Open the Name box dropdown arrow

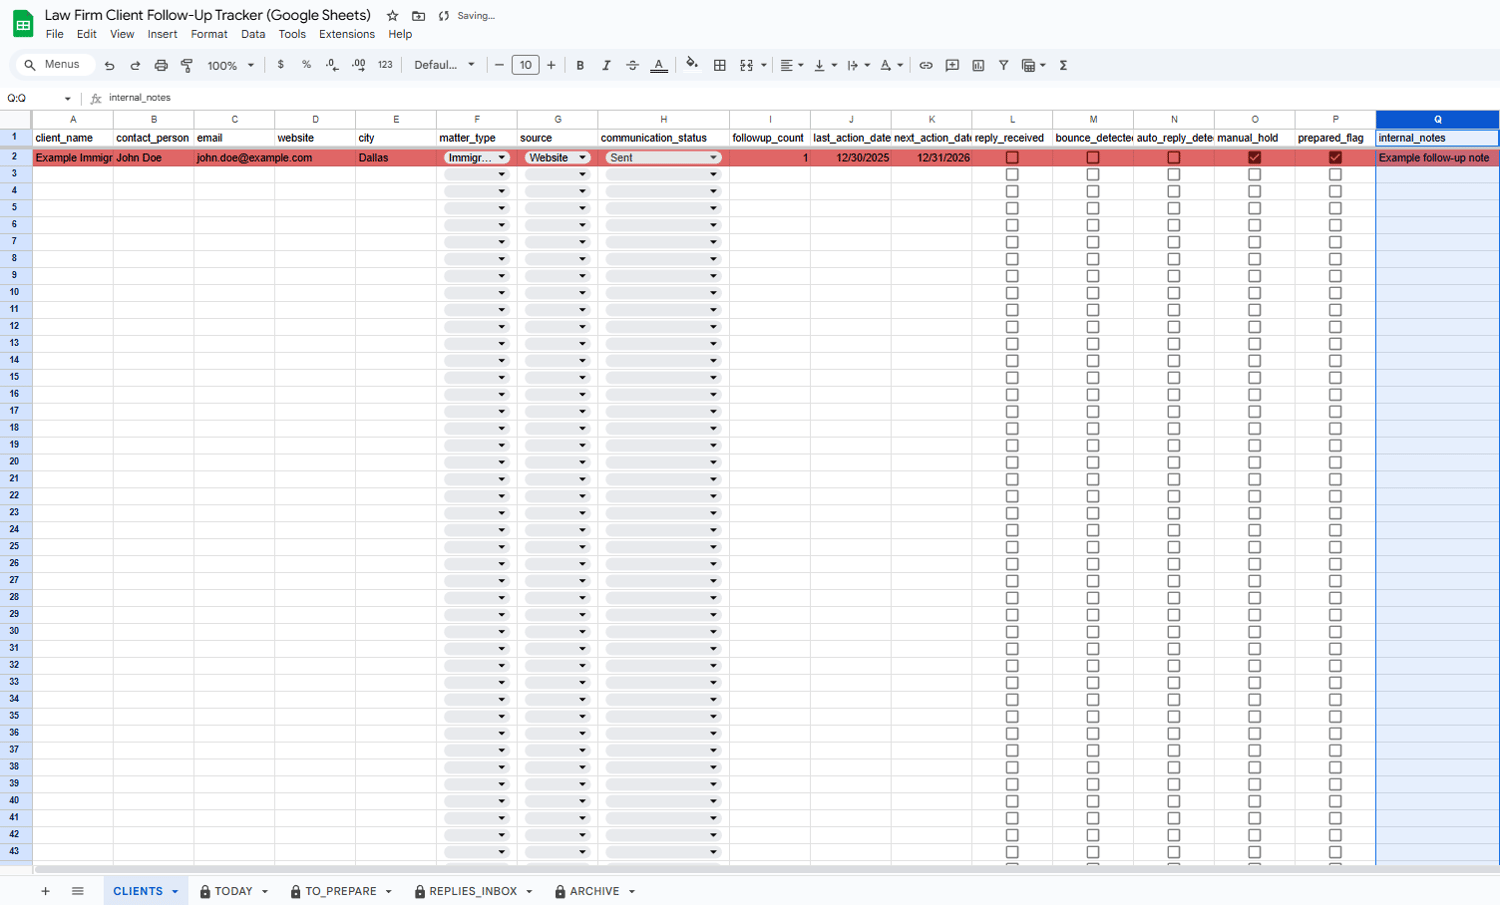click(x=67, y=98)
